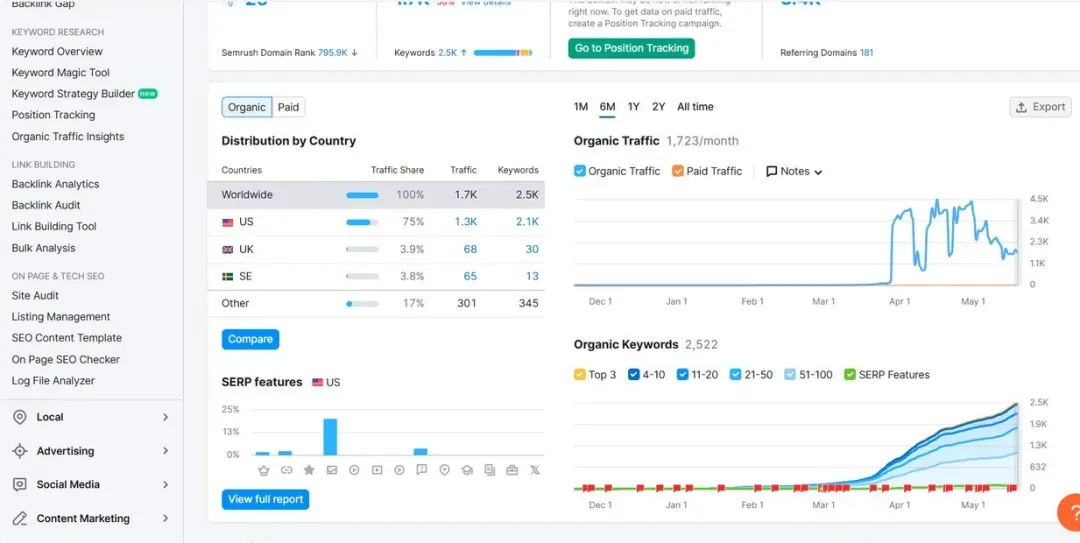This screenshot has height=543, width=1080.
Task: Click the Local location pin sidebar icon
Action: pyautogui.click(x=20, y=417)
